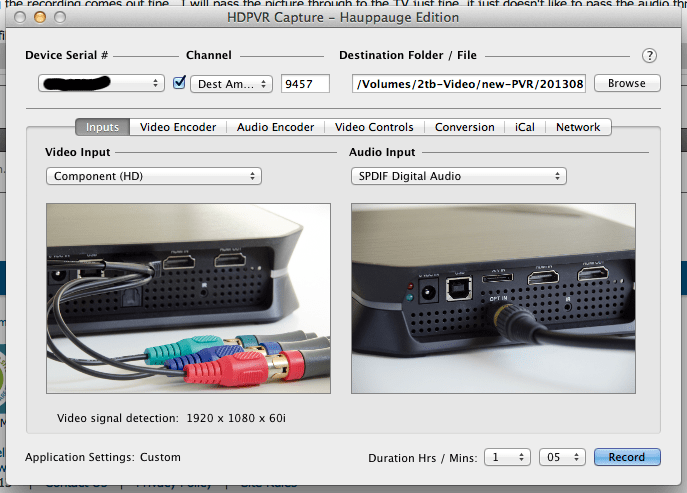
Task: Open the Device Serial # dropdown
Action: coord(102,84)
